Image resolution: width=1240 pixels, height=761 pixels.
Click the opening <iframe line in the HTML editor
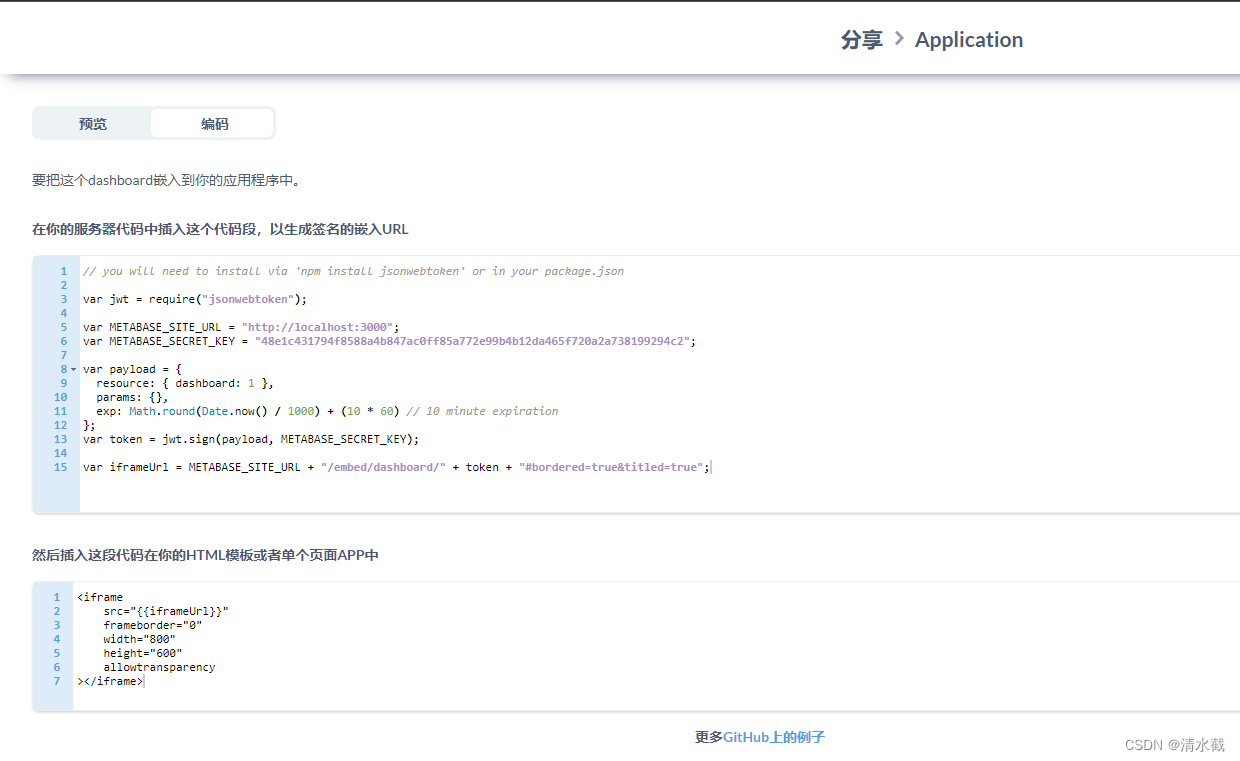pyautogui.click(x=100, y=597)
